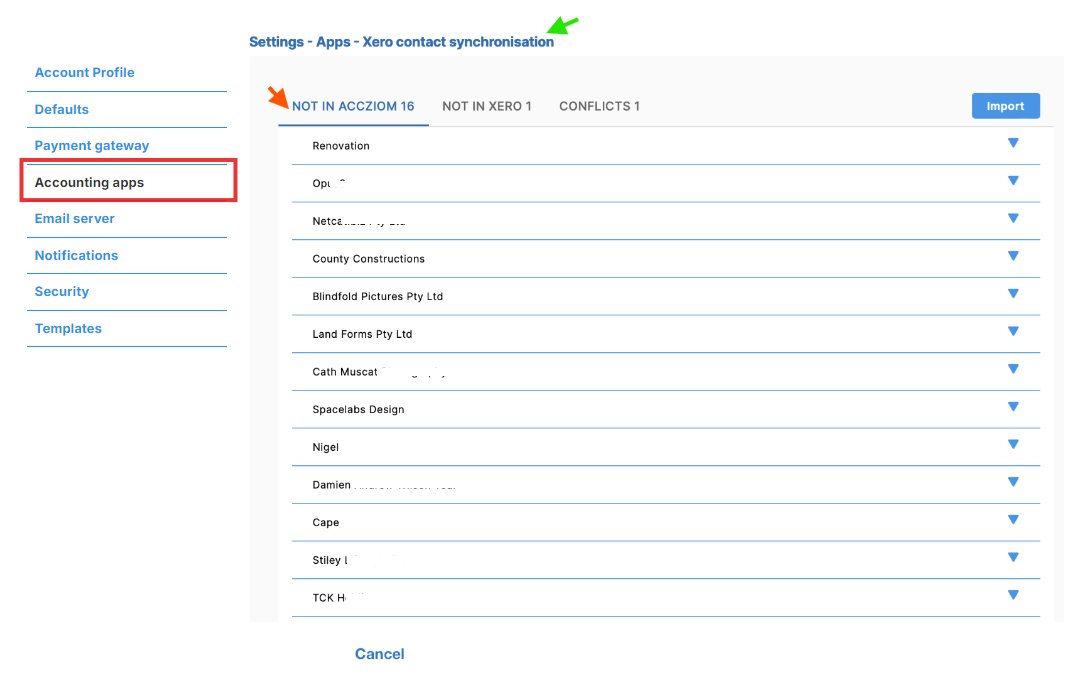Select the Netca contact name

pyautogui.click(x=327, y=221)
